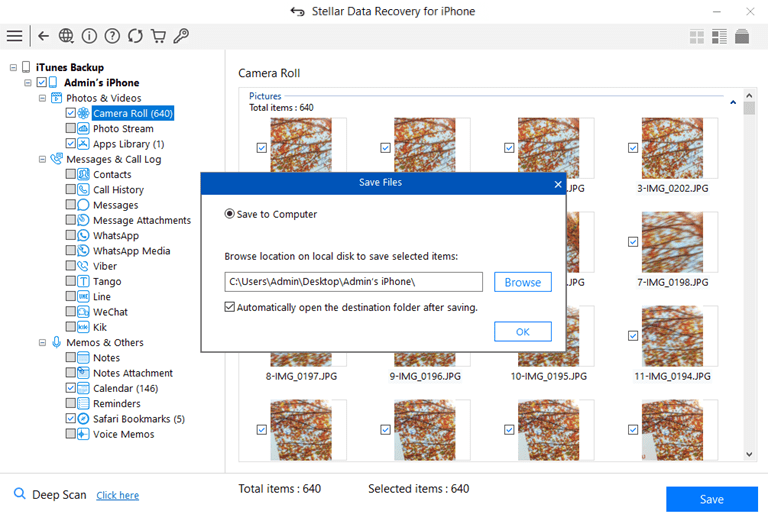Click the refresh update icon
This screenshot has width=768, height=524.
(135, 36)
